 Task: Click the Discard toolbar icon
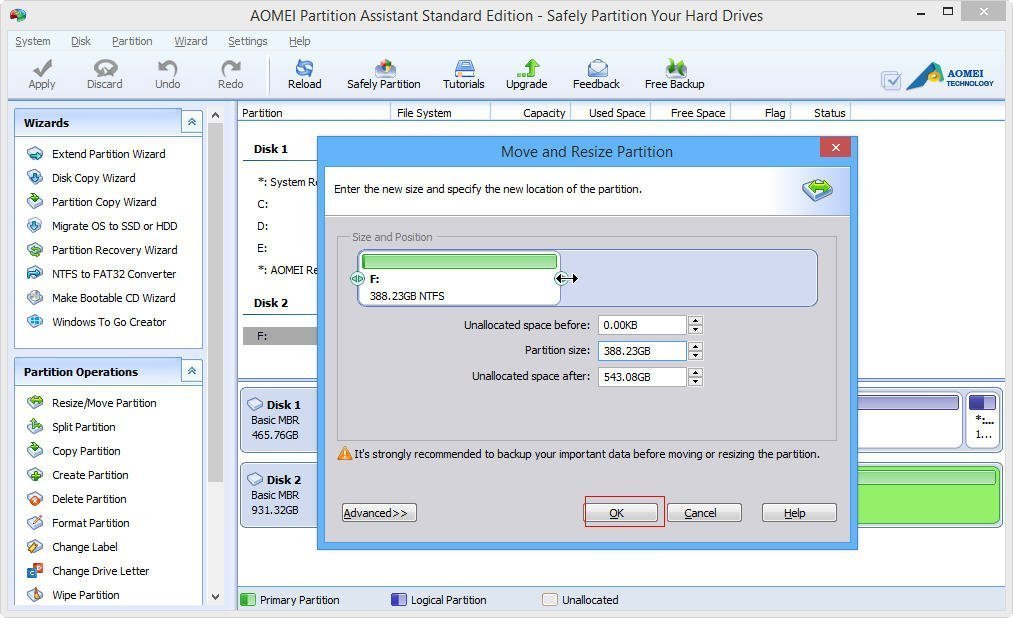[105, 74]
